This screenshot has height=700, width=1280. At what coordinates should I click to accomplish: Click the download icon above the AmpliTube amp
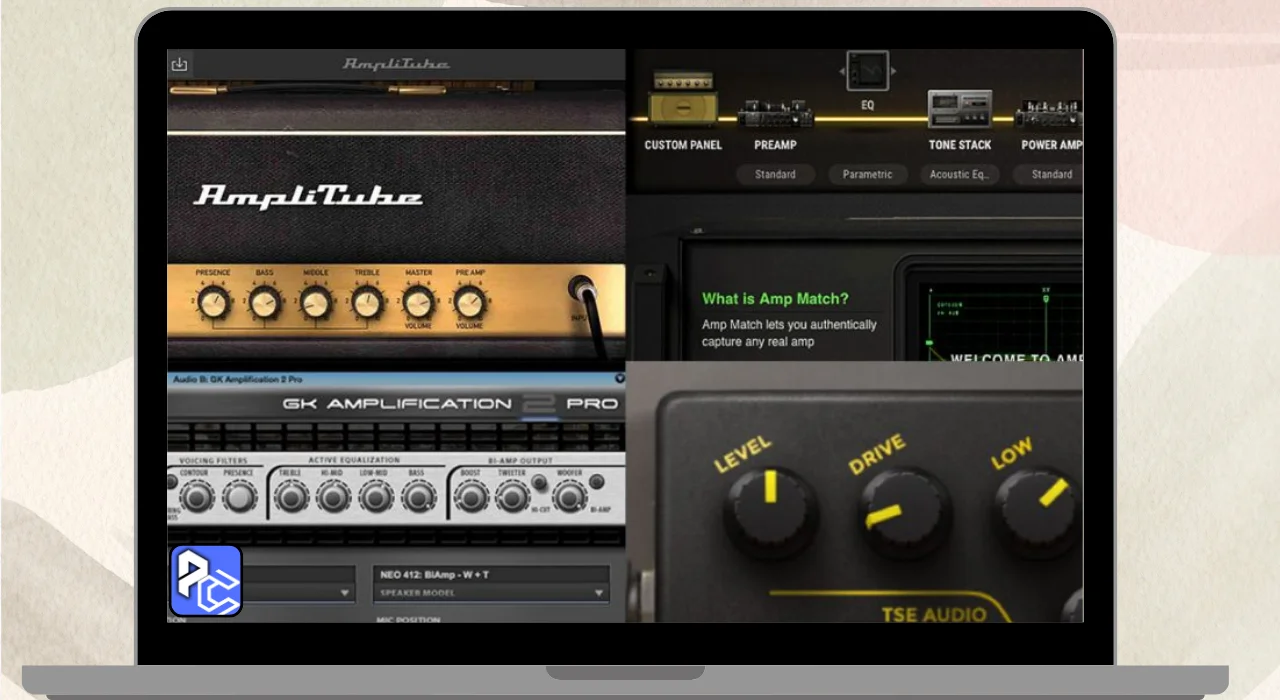(179, 64)
